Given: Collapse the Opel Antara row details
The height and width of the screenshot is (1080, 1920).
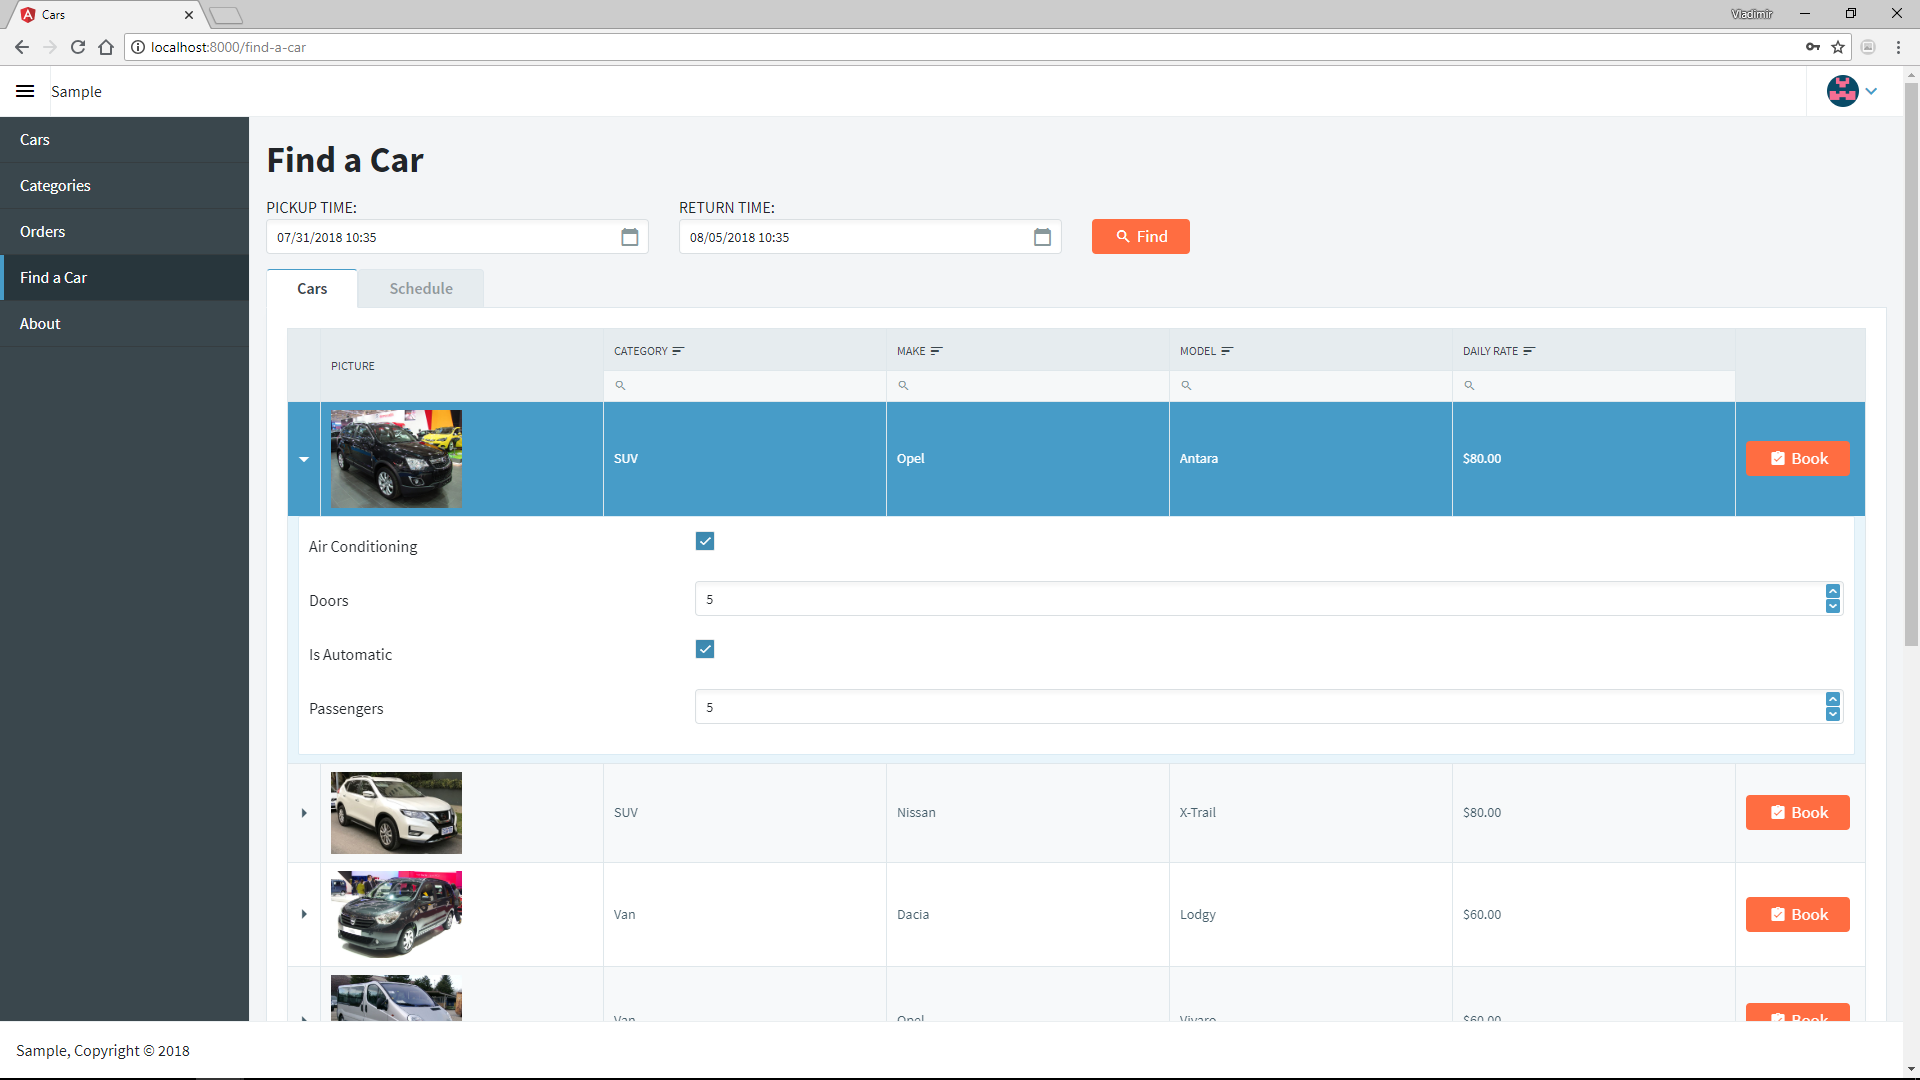Looking at the screenshot, I should pos(304,459).
